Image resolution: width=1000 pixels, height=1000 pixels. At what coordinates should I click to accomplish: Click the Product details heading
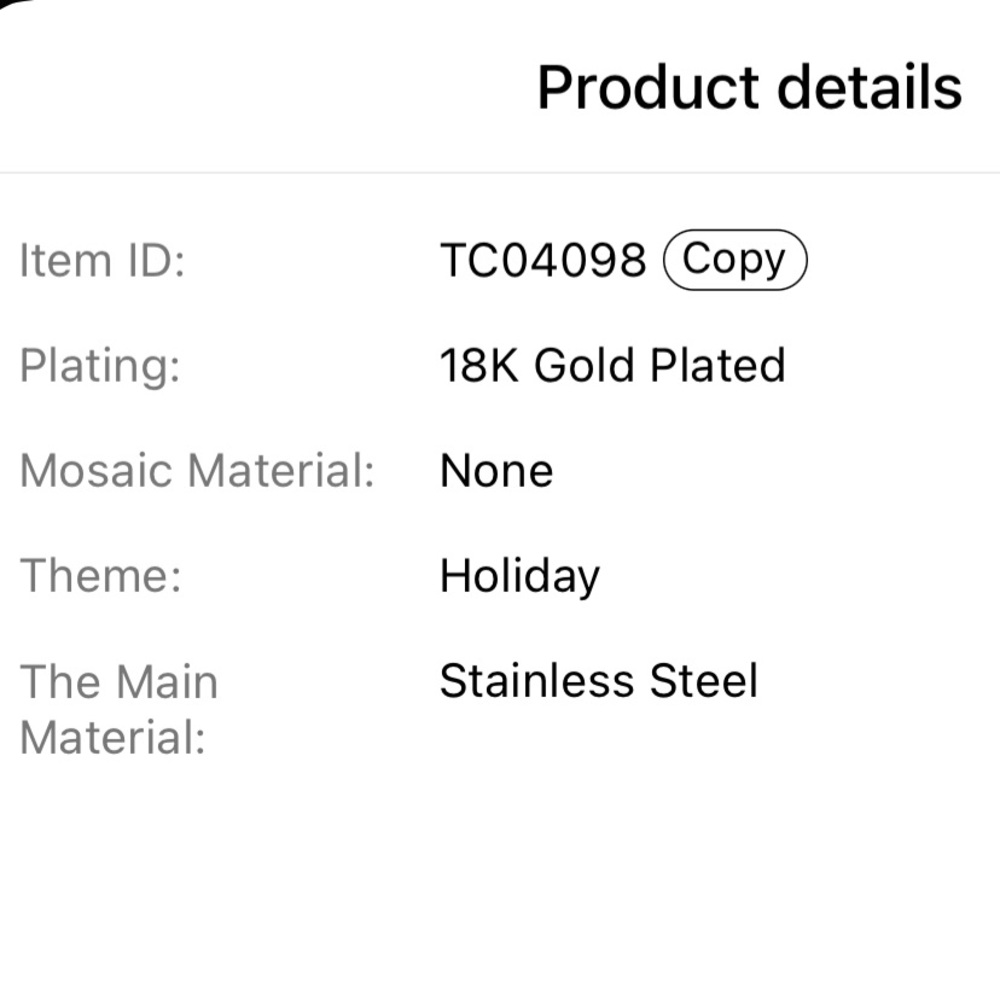tap(749, 87)
